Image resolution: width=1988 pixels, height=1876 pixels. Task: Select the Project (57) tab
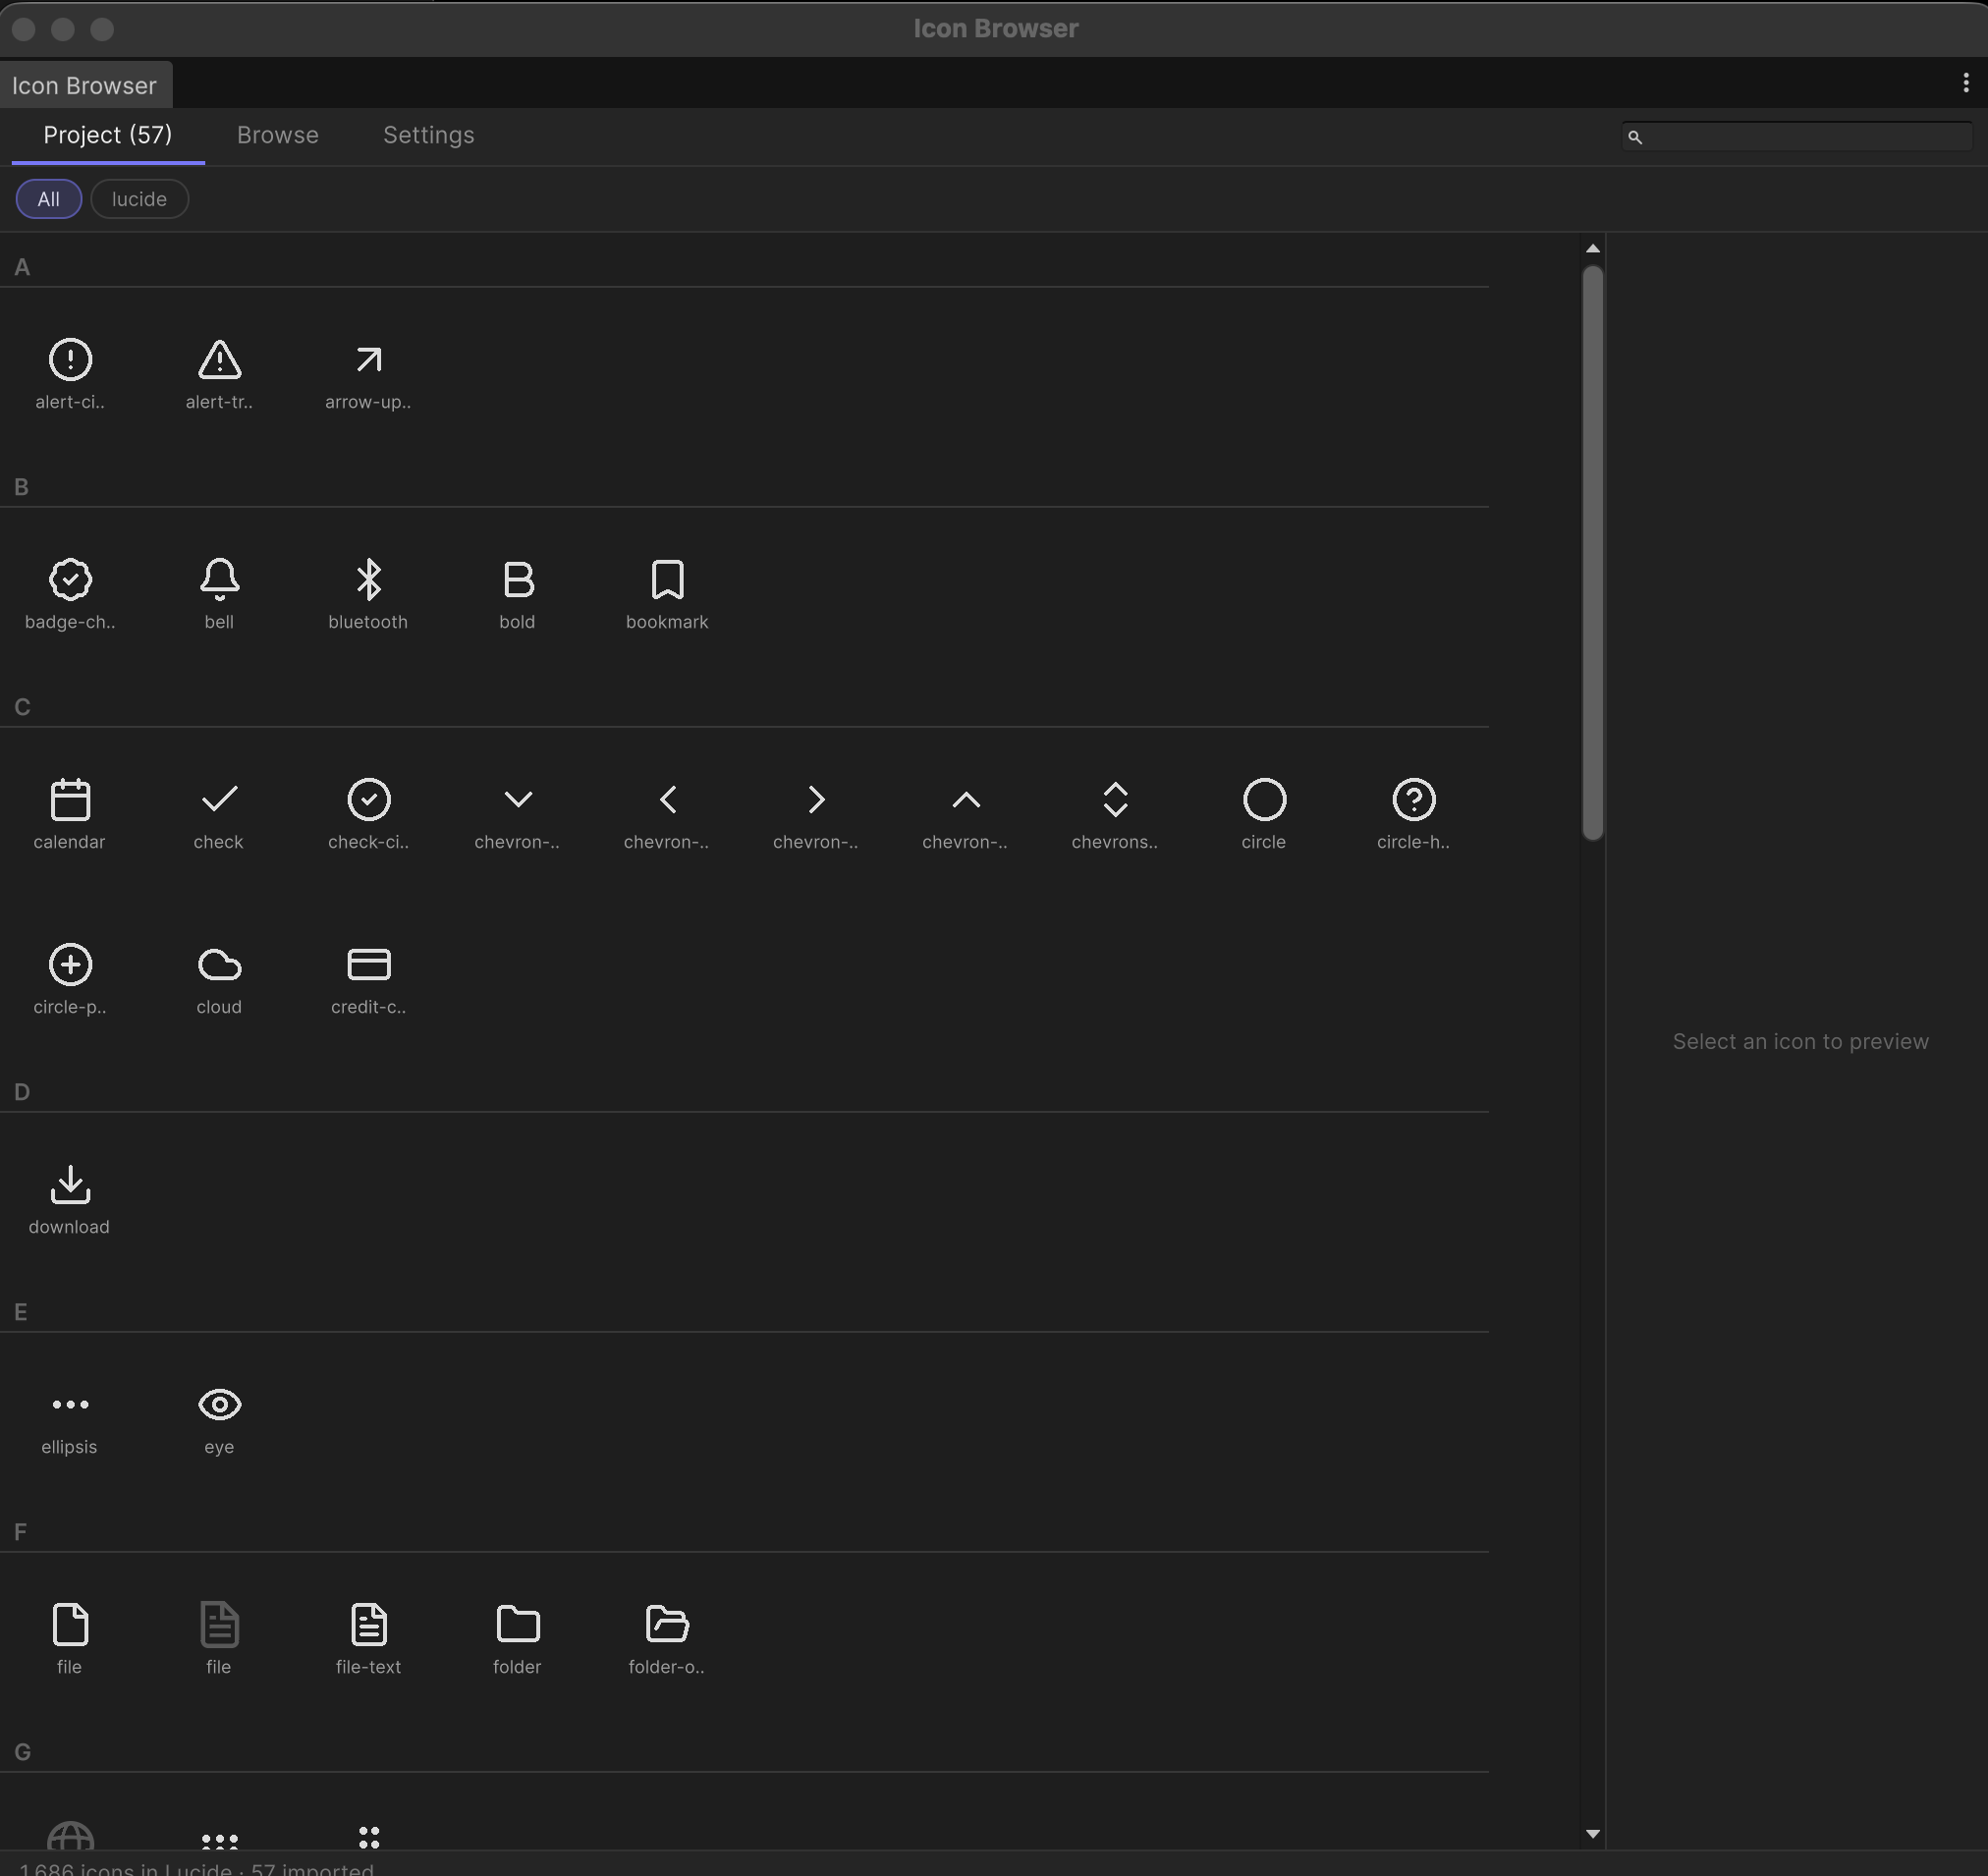108,135
